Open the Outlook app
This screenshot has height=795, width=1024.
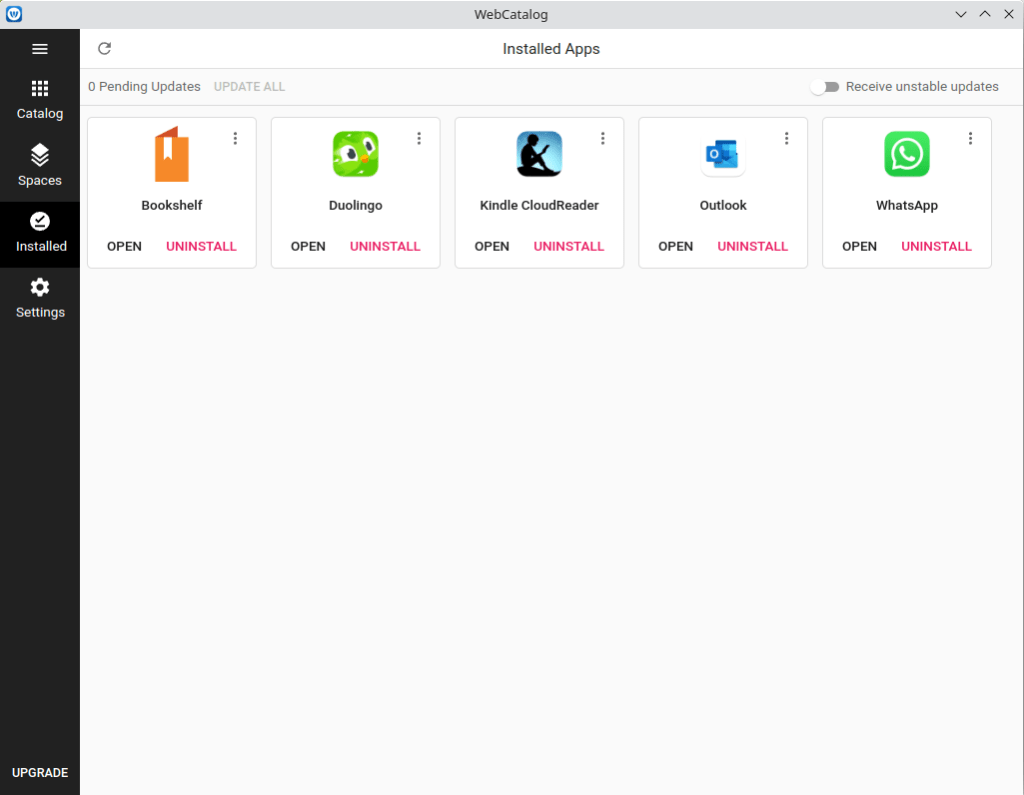point(676,246)
